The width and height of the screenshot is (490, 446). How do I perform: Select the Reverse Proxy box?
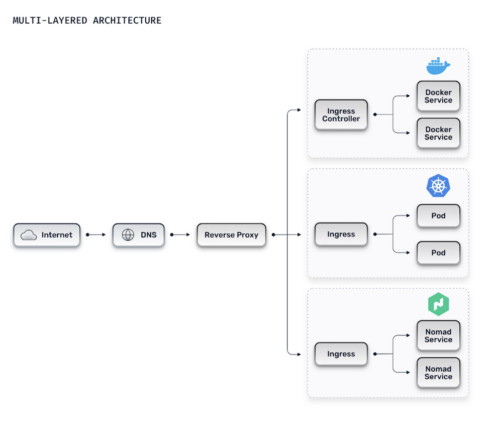coord(231,235)
